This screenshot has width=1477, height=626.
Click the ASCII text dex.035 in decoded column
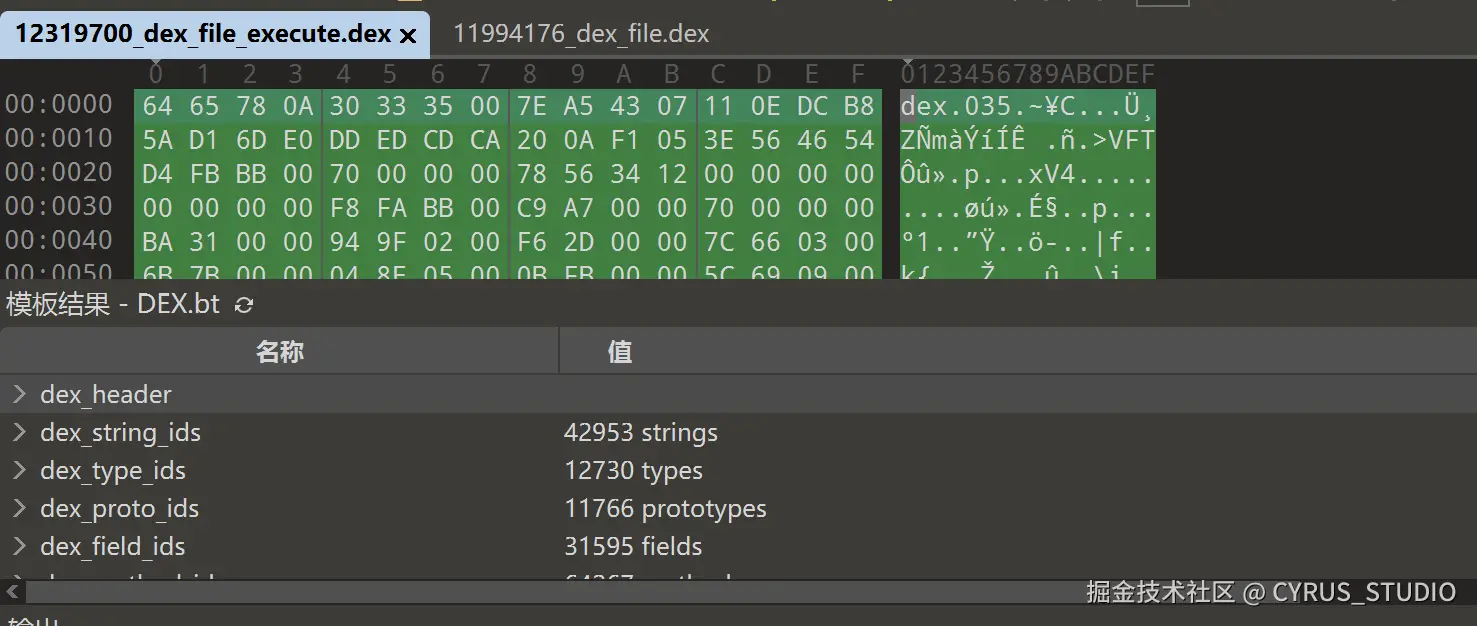(956, 106)
